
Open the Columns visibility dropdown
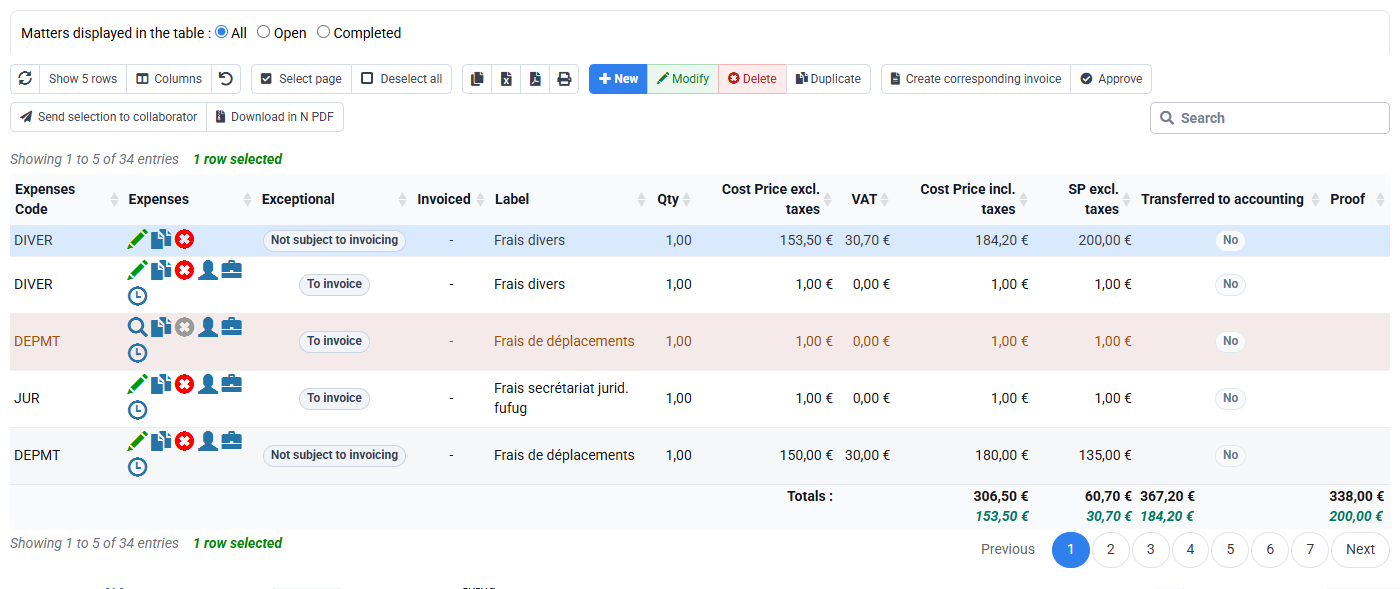(169, 79)
